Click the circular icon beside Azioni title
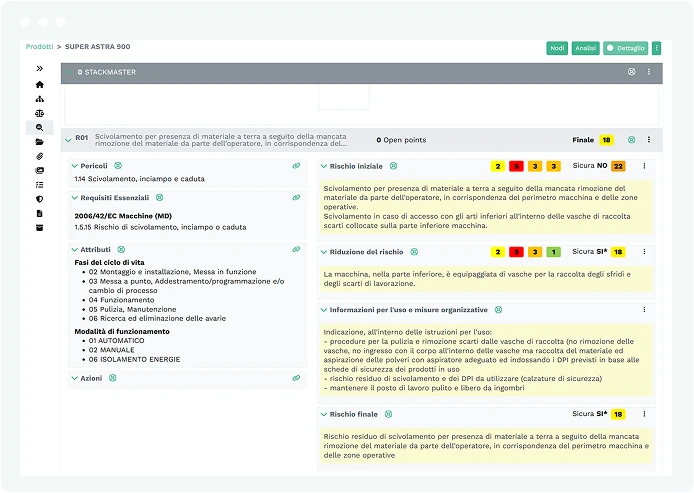This screenshot has height=493, width=694. pos(112,378)
